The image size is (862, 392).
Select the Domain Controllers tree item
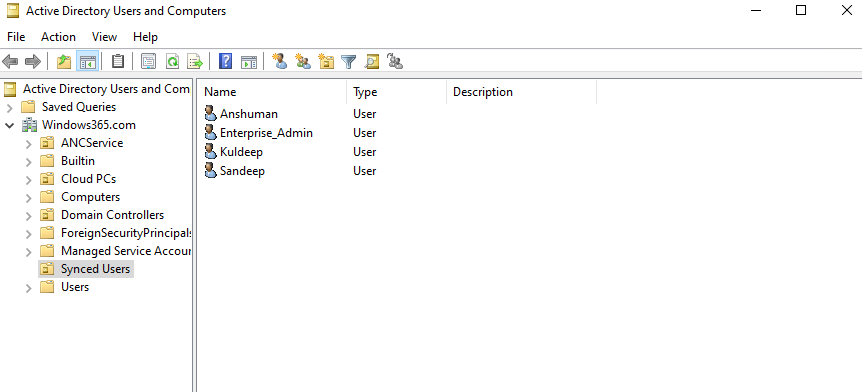tap(112, 215)
